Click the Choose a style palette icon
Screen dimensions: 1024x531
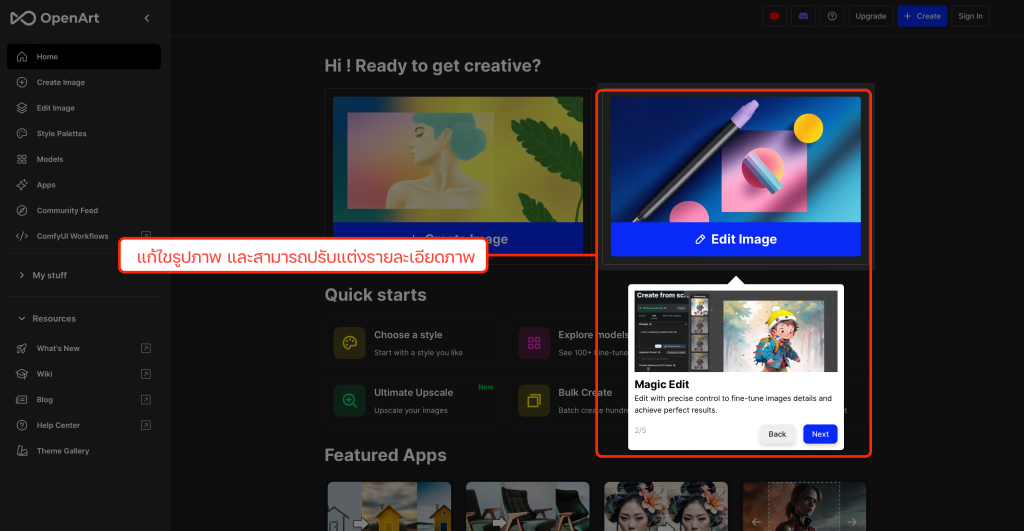click(349, 343)
